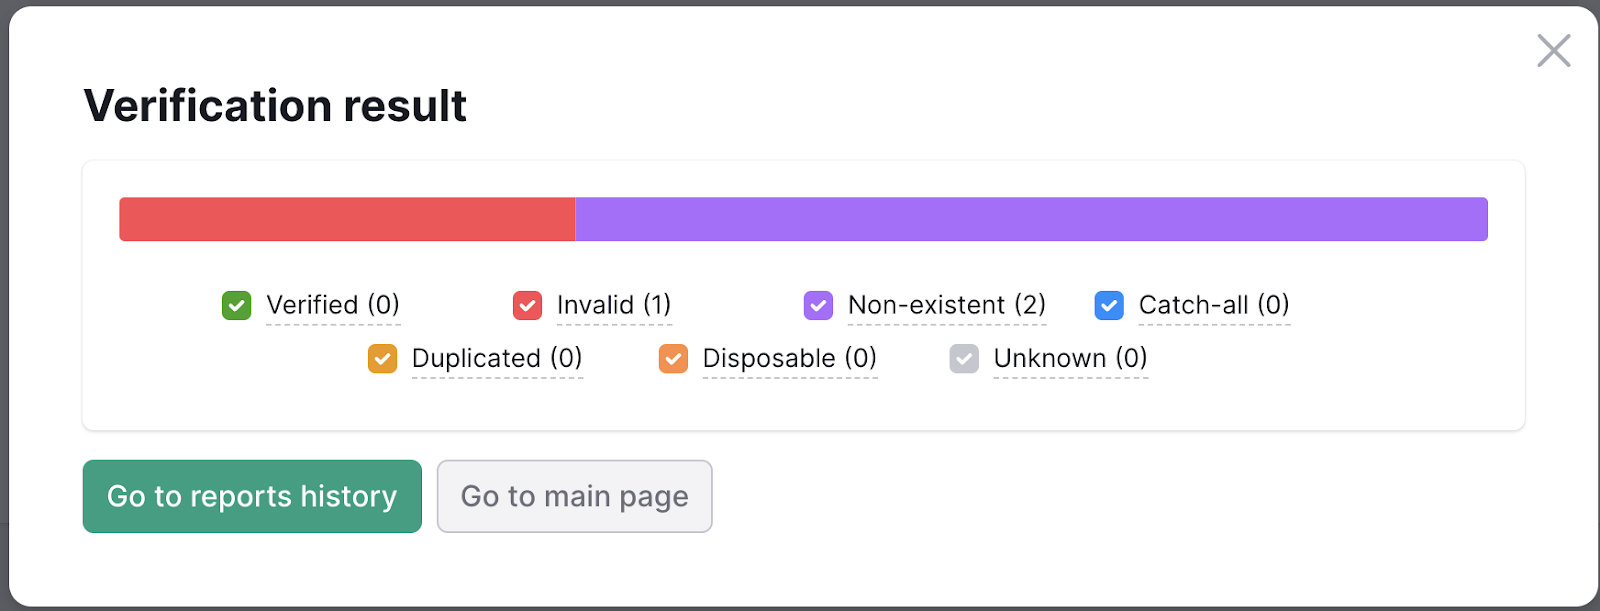1600x611 pixels.
Task: Toggle the orange Disposable checkbox
Action: [673, 358]
